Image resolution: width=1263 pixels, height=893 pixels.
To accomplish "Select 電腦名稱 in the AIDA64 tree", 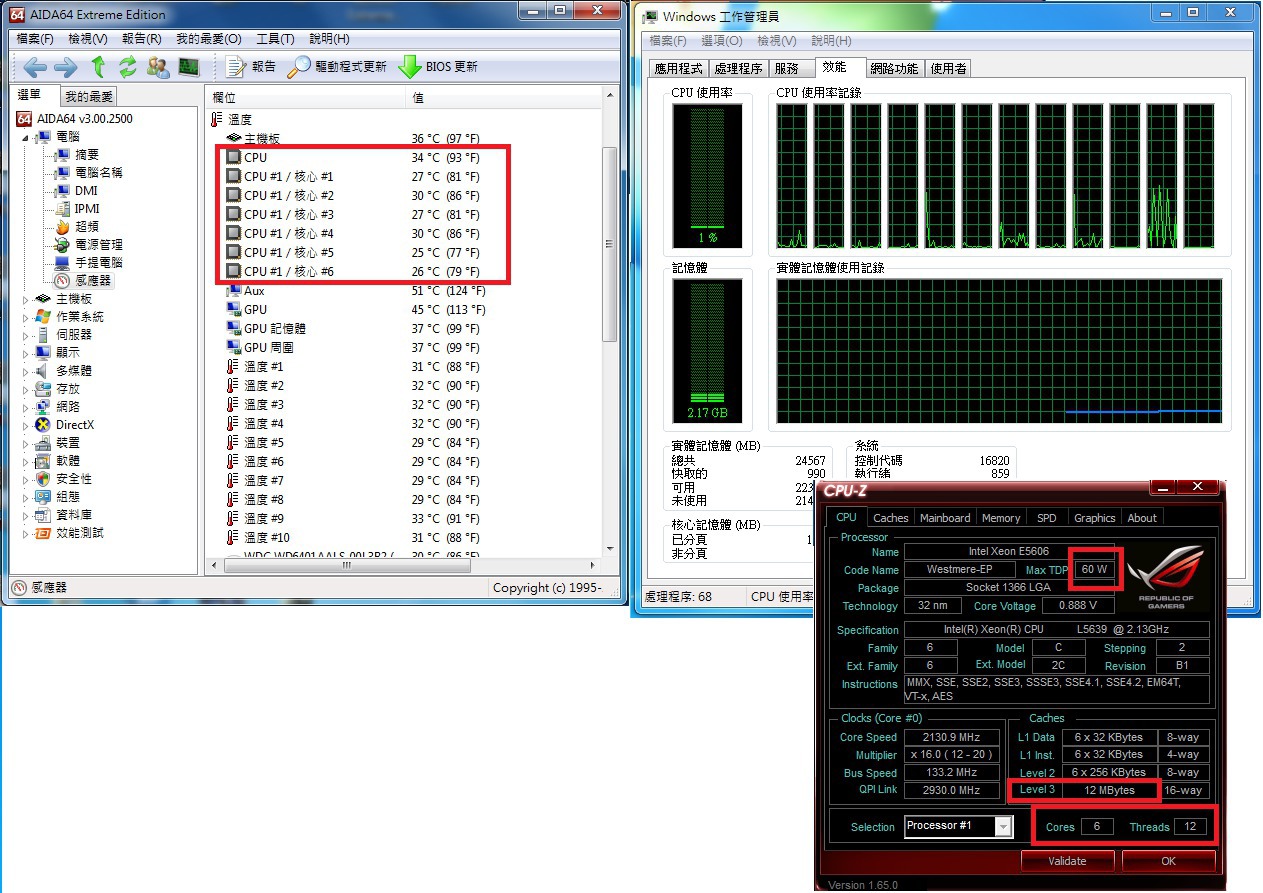I will pyautogui.click(x=98, y=173).
